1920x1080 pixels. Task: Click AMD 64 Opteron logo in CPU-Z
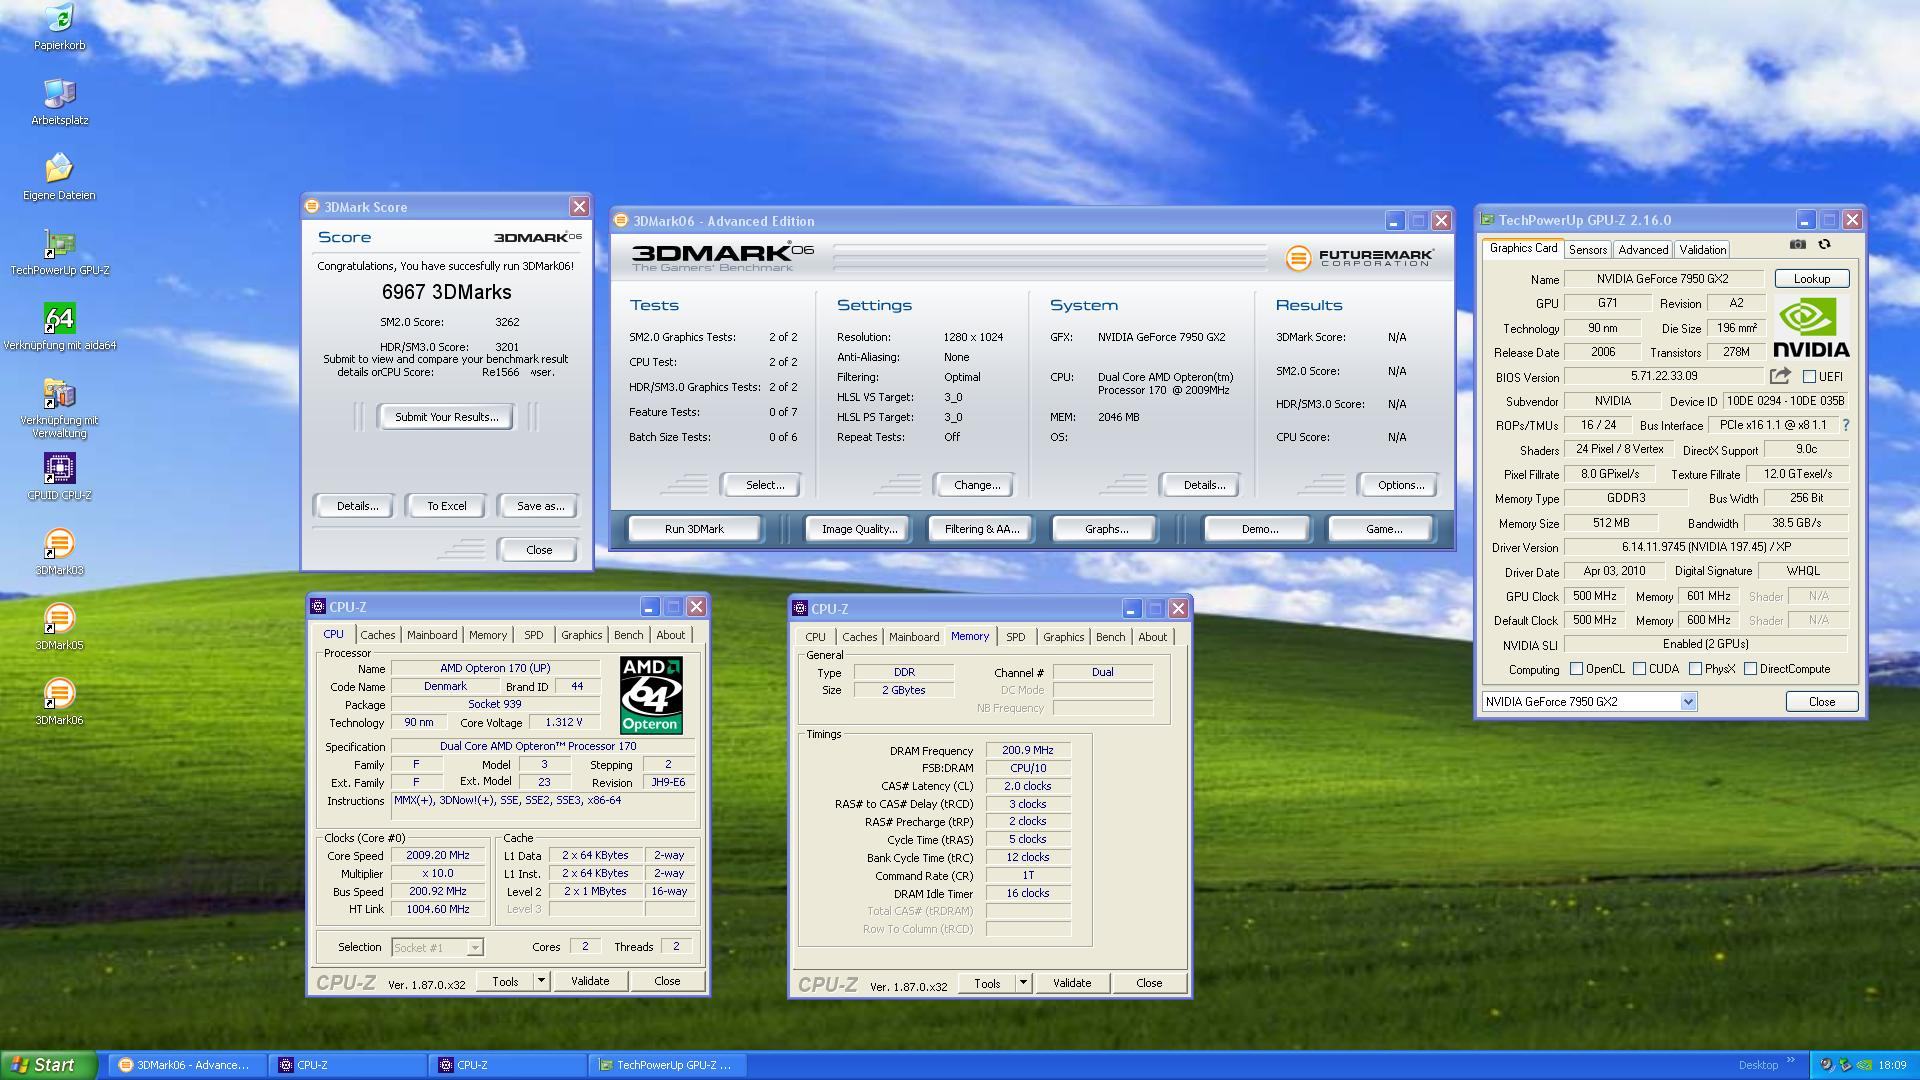click(651, 695)
